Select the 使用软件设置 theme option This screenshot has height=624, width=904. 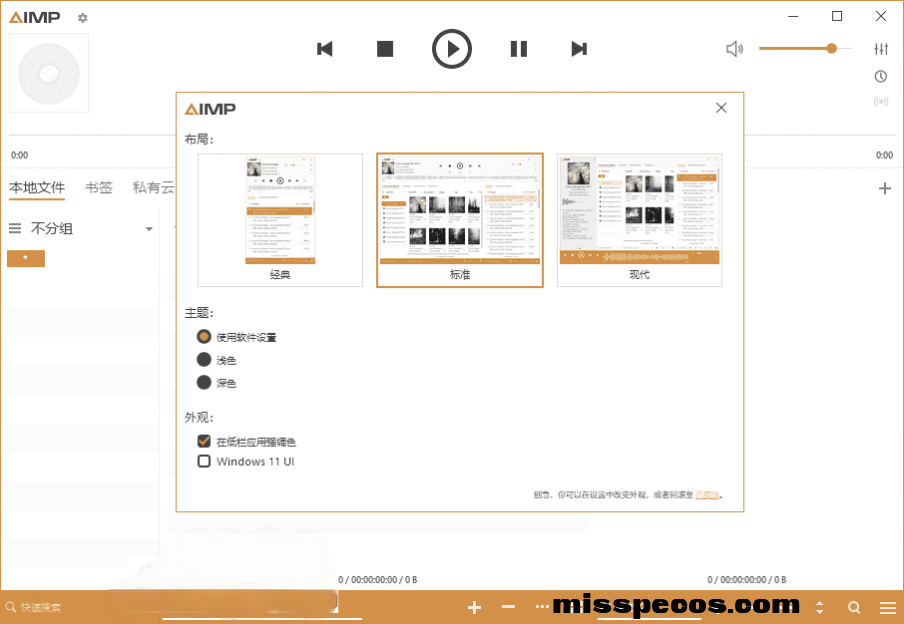click(x=204, y=337)
